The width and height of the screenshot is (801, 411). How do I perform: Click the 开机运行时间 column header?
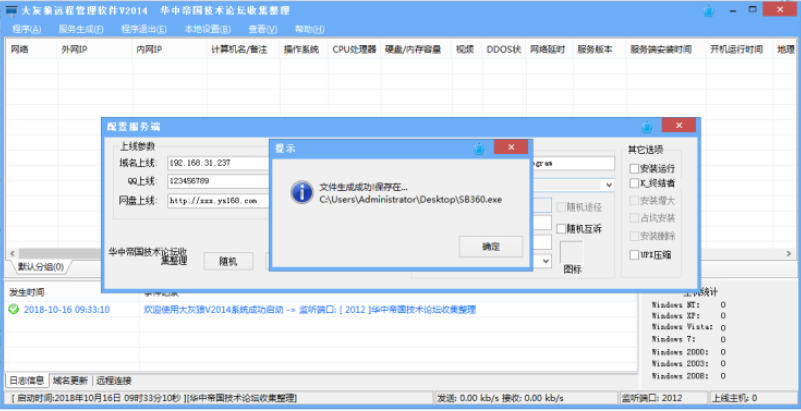point(739,50)
